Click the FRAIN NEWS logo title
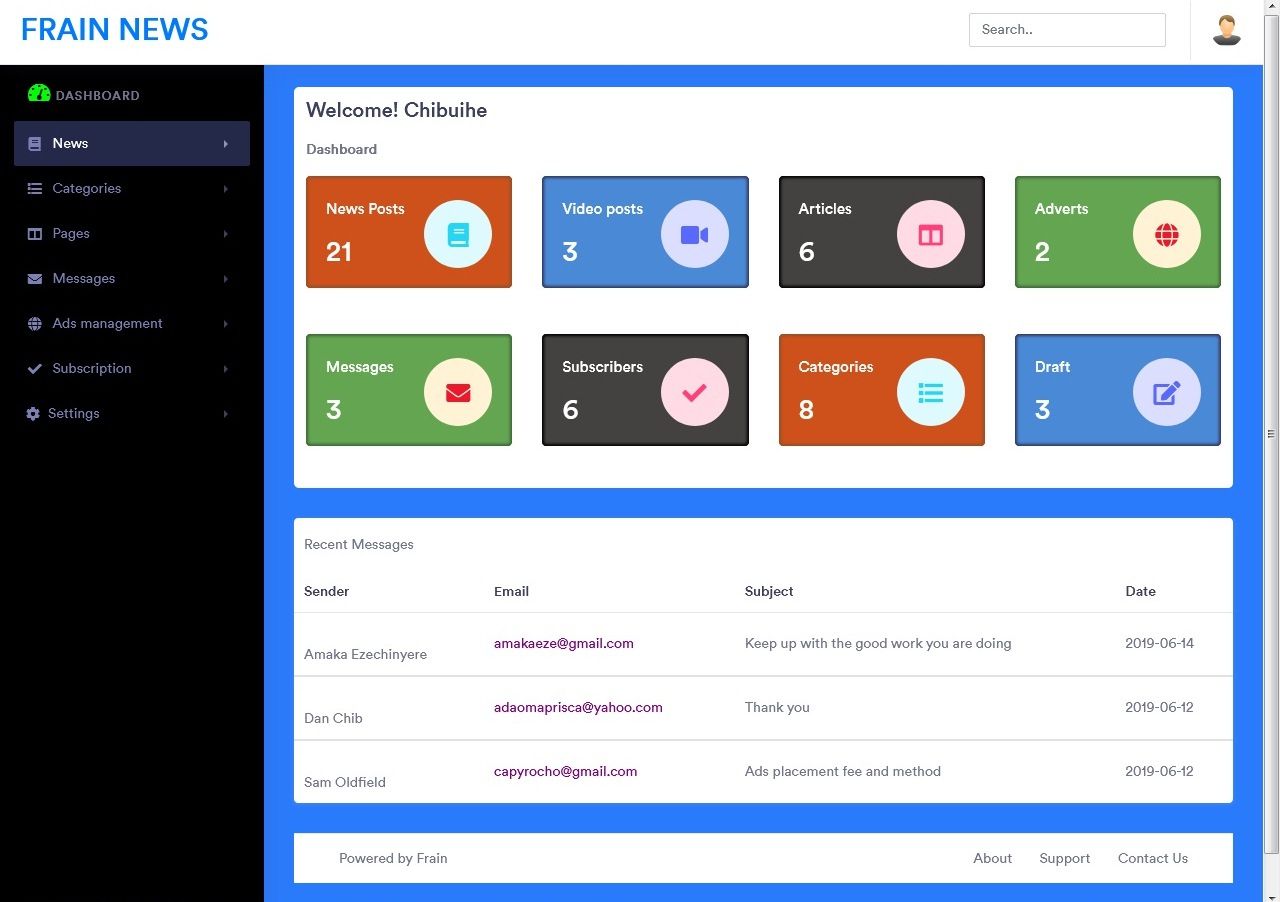Image resolution: width=1280 pixels, height=902 pixels. tap(115, 30)
